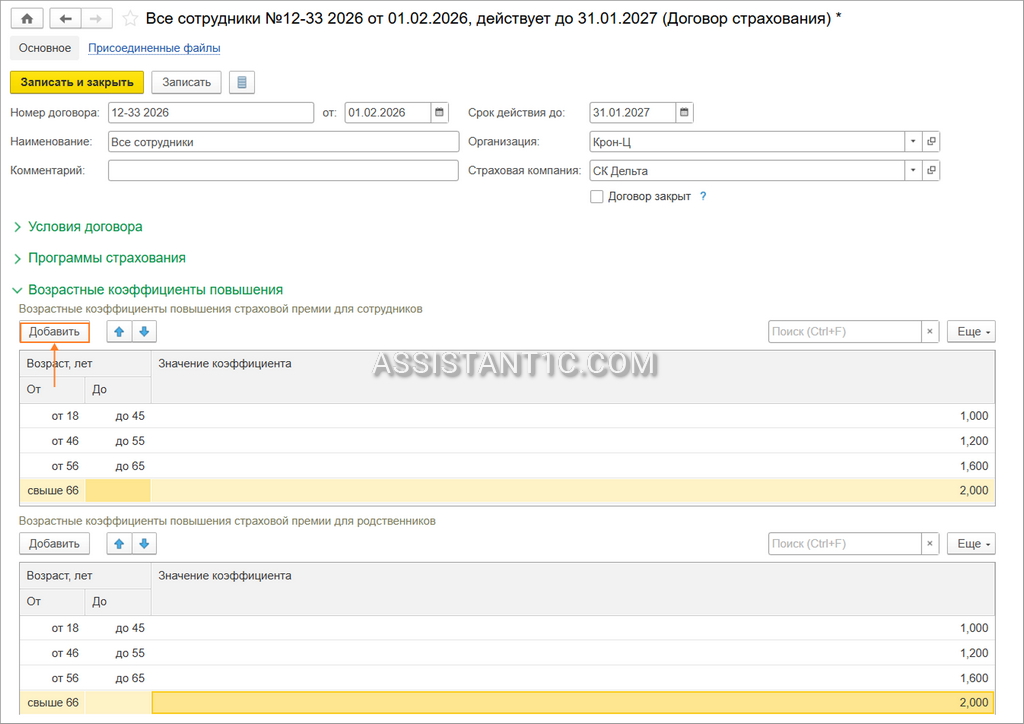Viewport: 1024px width, 724px height.
Task: Switch to the Основное tab
Action: [x=44, y=48]
